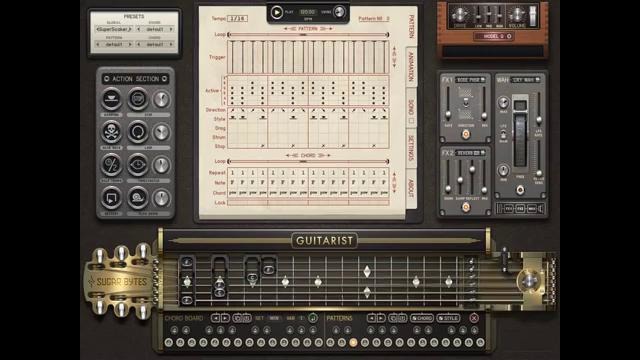
Task: Click the Chord Loop range bar
Action: click(308, 162)
